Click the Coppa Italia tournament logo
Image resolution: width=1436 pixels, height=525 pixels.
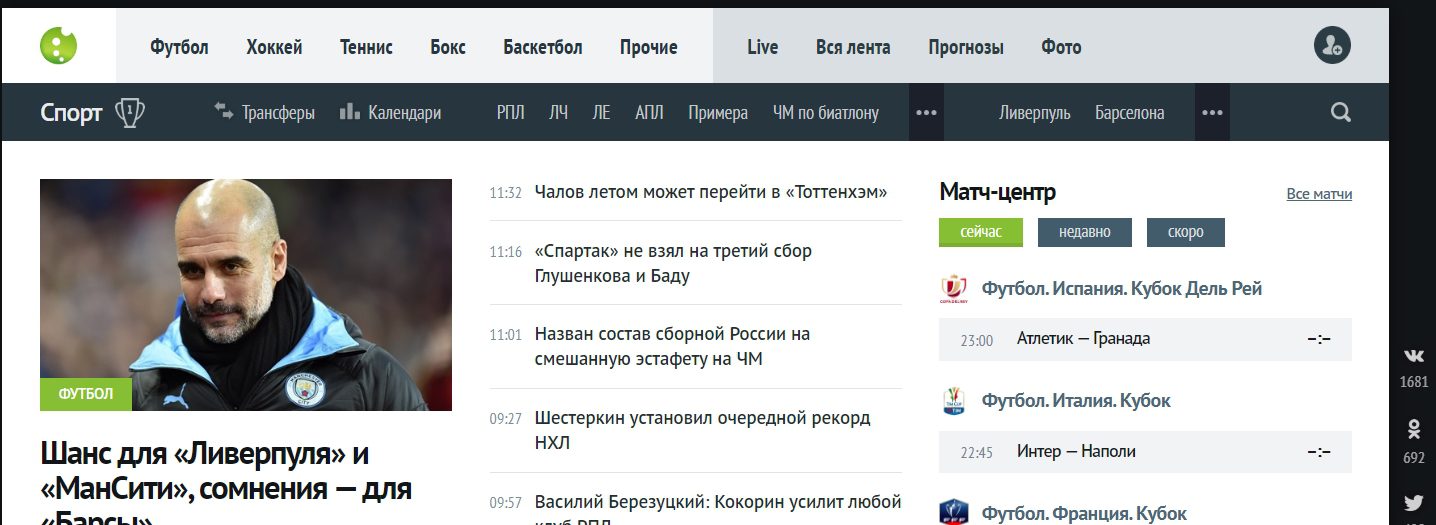coord(954,400)
